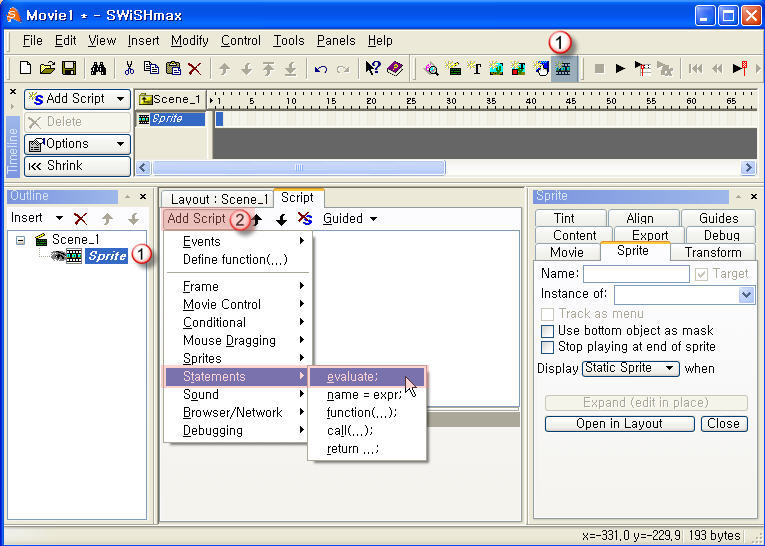Screen dimensions: 765x546
Task: Click the Define function(...) entry
Action: (238, 260)
